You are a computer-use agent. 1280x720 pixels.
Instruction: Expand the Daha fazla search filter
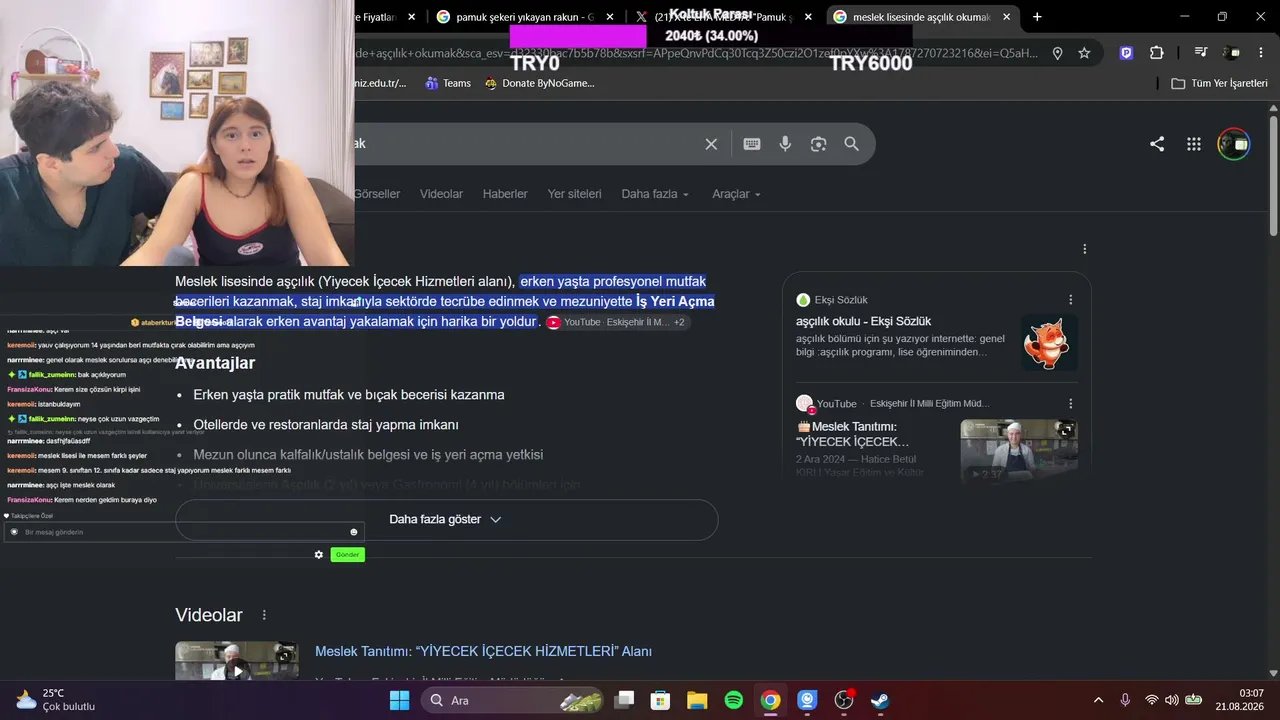655,194
